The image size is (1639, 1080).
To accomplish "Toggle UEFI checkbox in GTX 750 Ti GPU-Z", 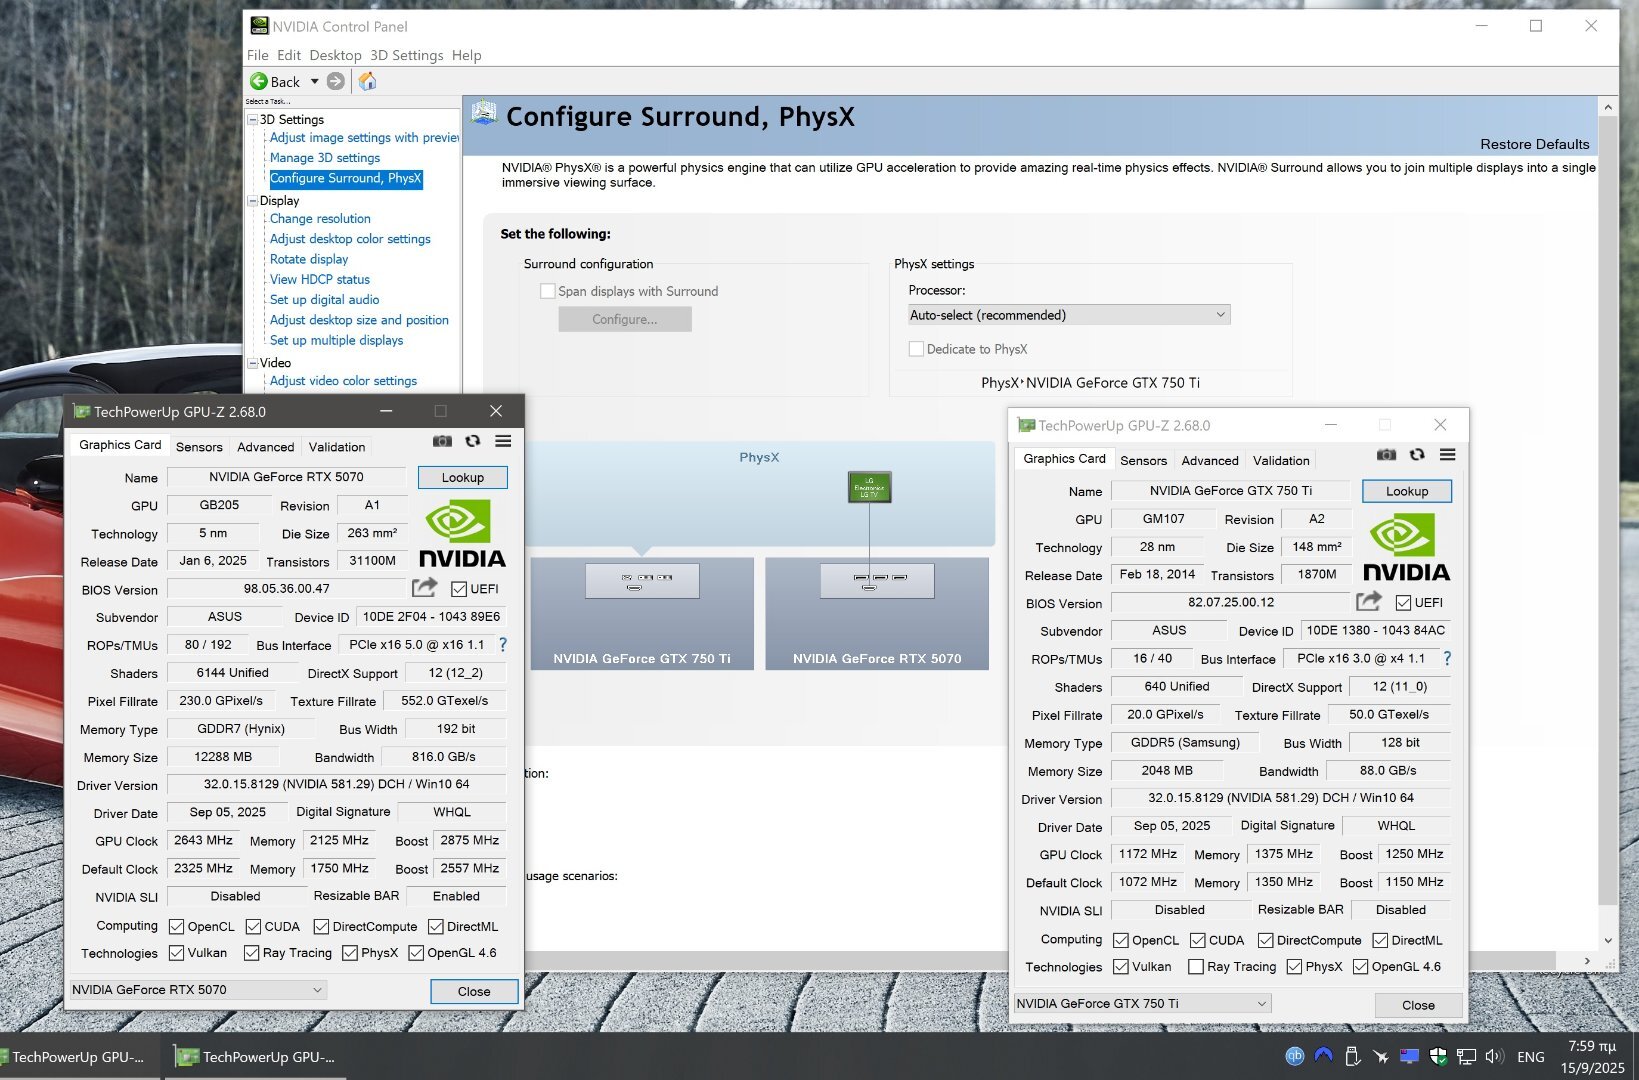I will click(1403, 603).
